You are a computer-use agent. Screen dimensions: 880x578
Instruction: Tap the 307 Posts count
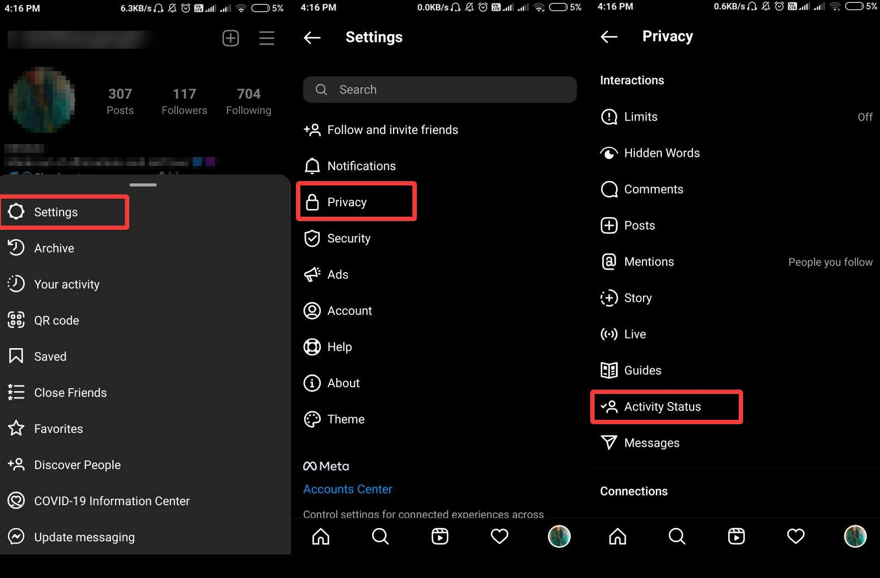[x=120, y=101]
